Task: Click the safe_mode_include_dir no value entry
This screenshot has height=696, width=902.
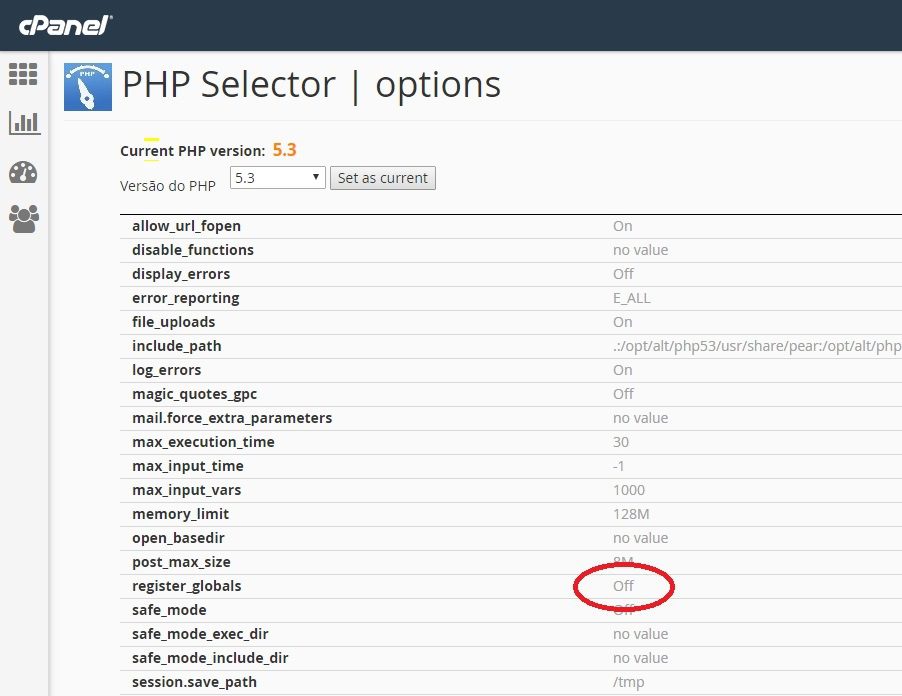Action: [x=640, y=658]
